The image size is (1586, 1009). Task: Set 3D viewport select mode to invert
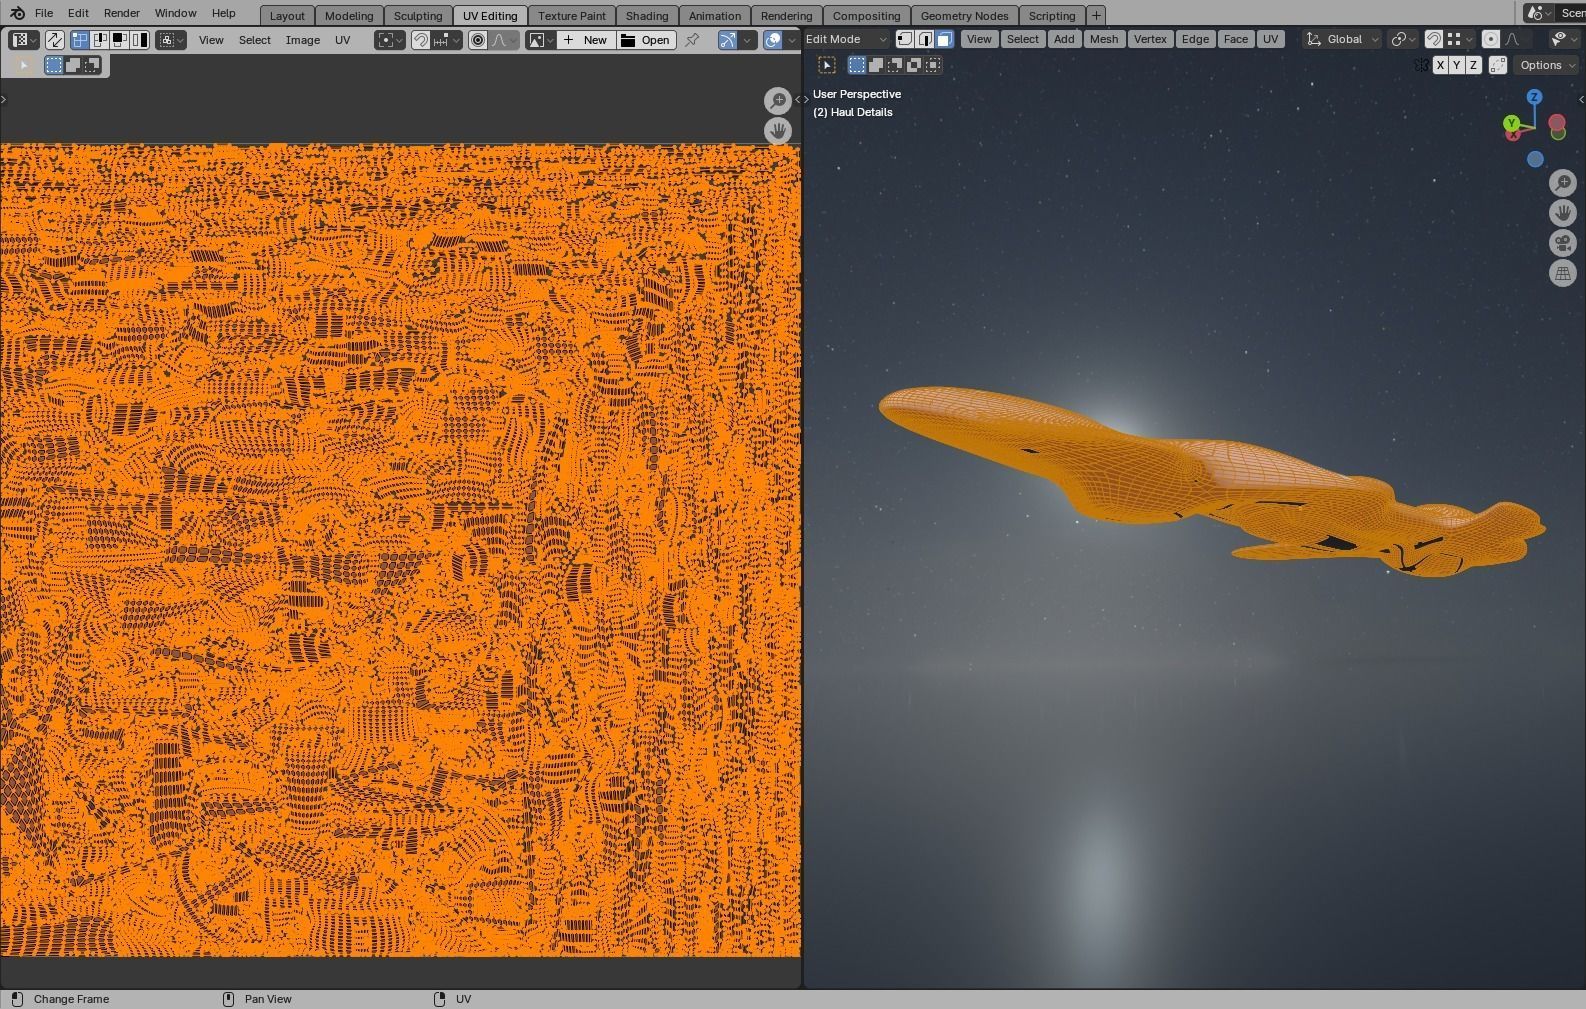(914, 65)
